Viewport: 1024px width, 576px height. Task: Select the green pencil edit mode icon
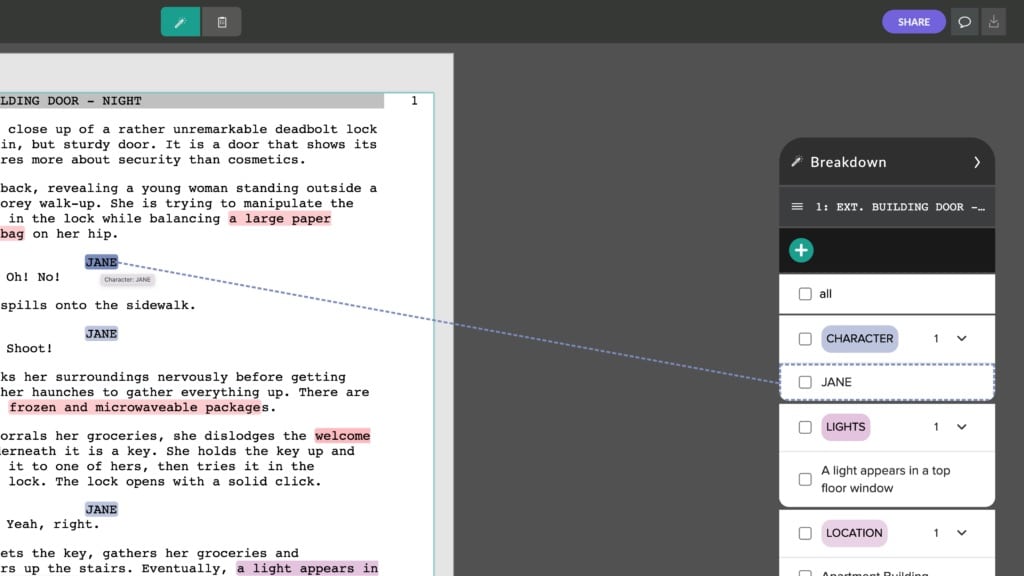(x=180, y=22)
